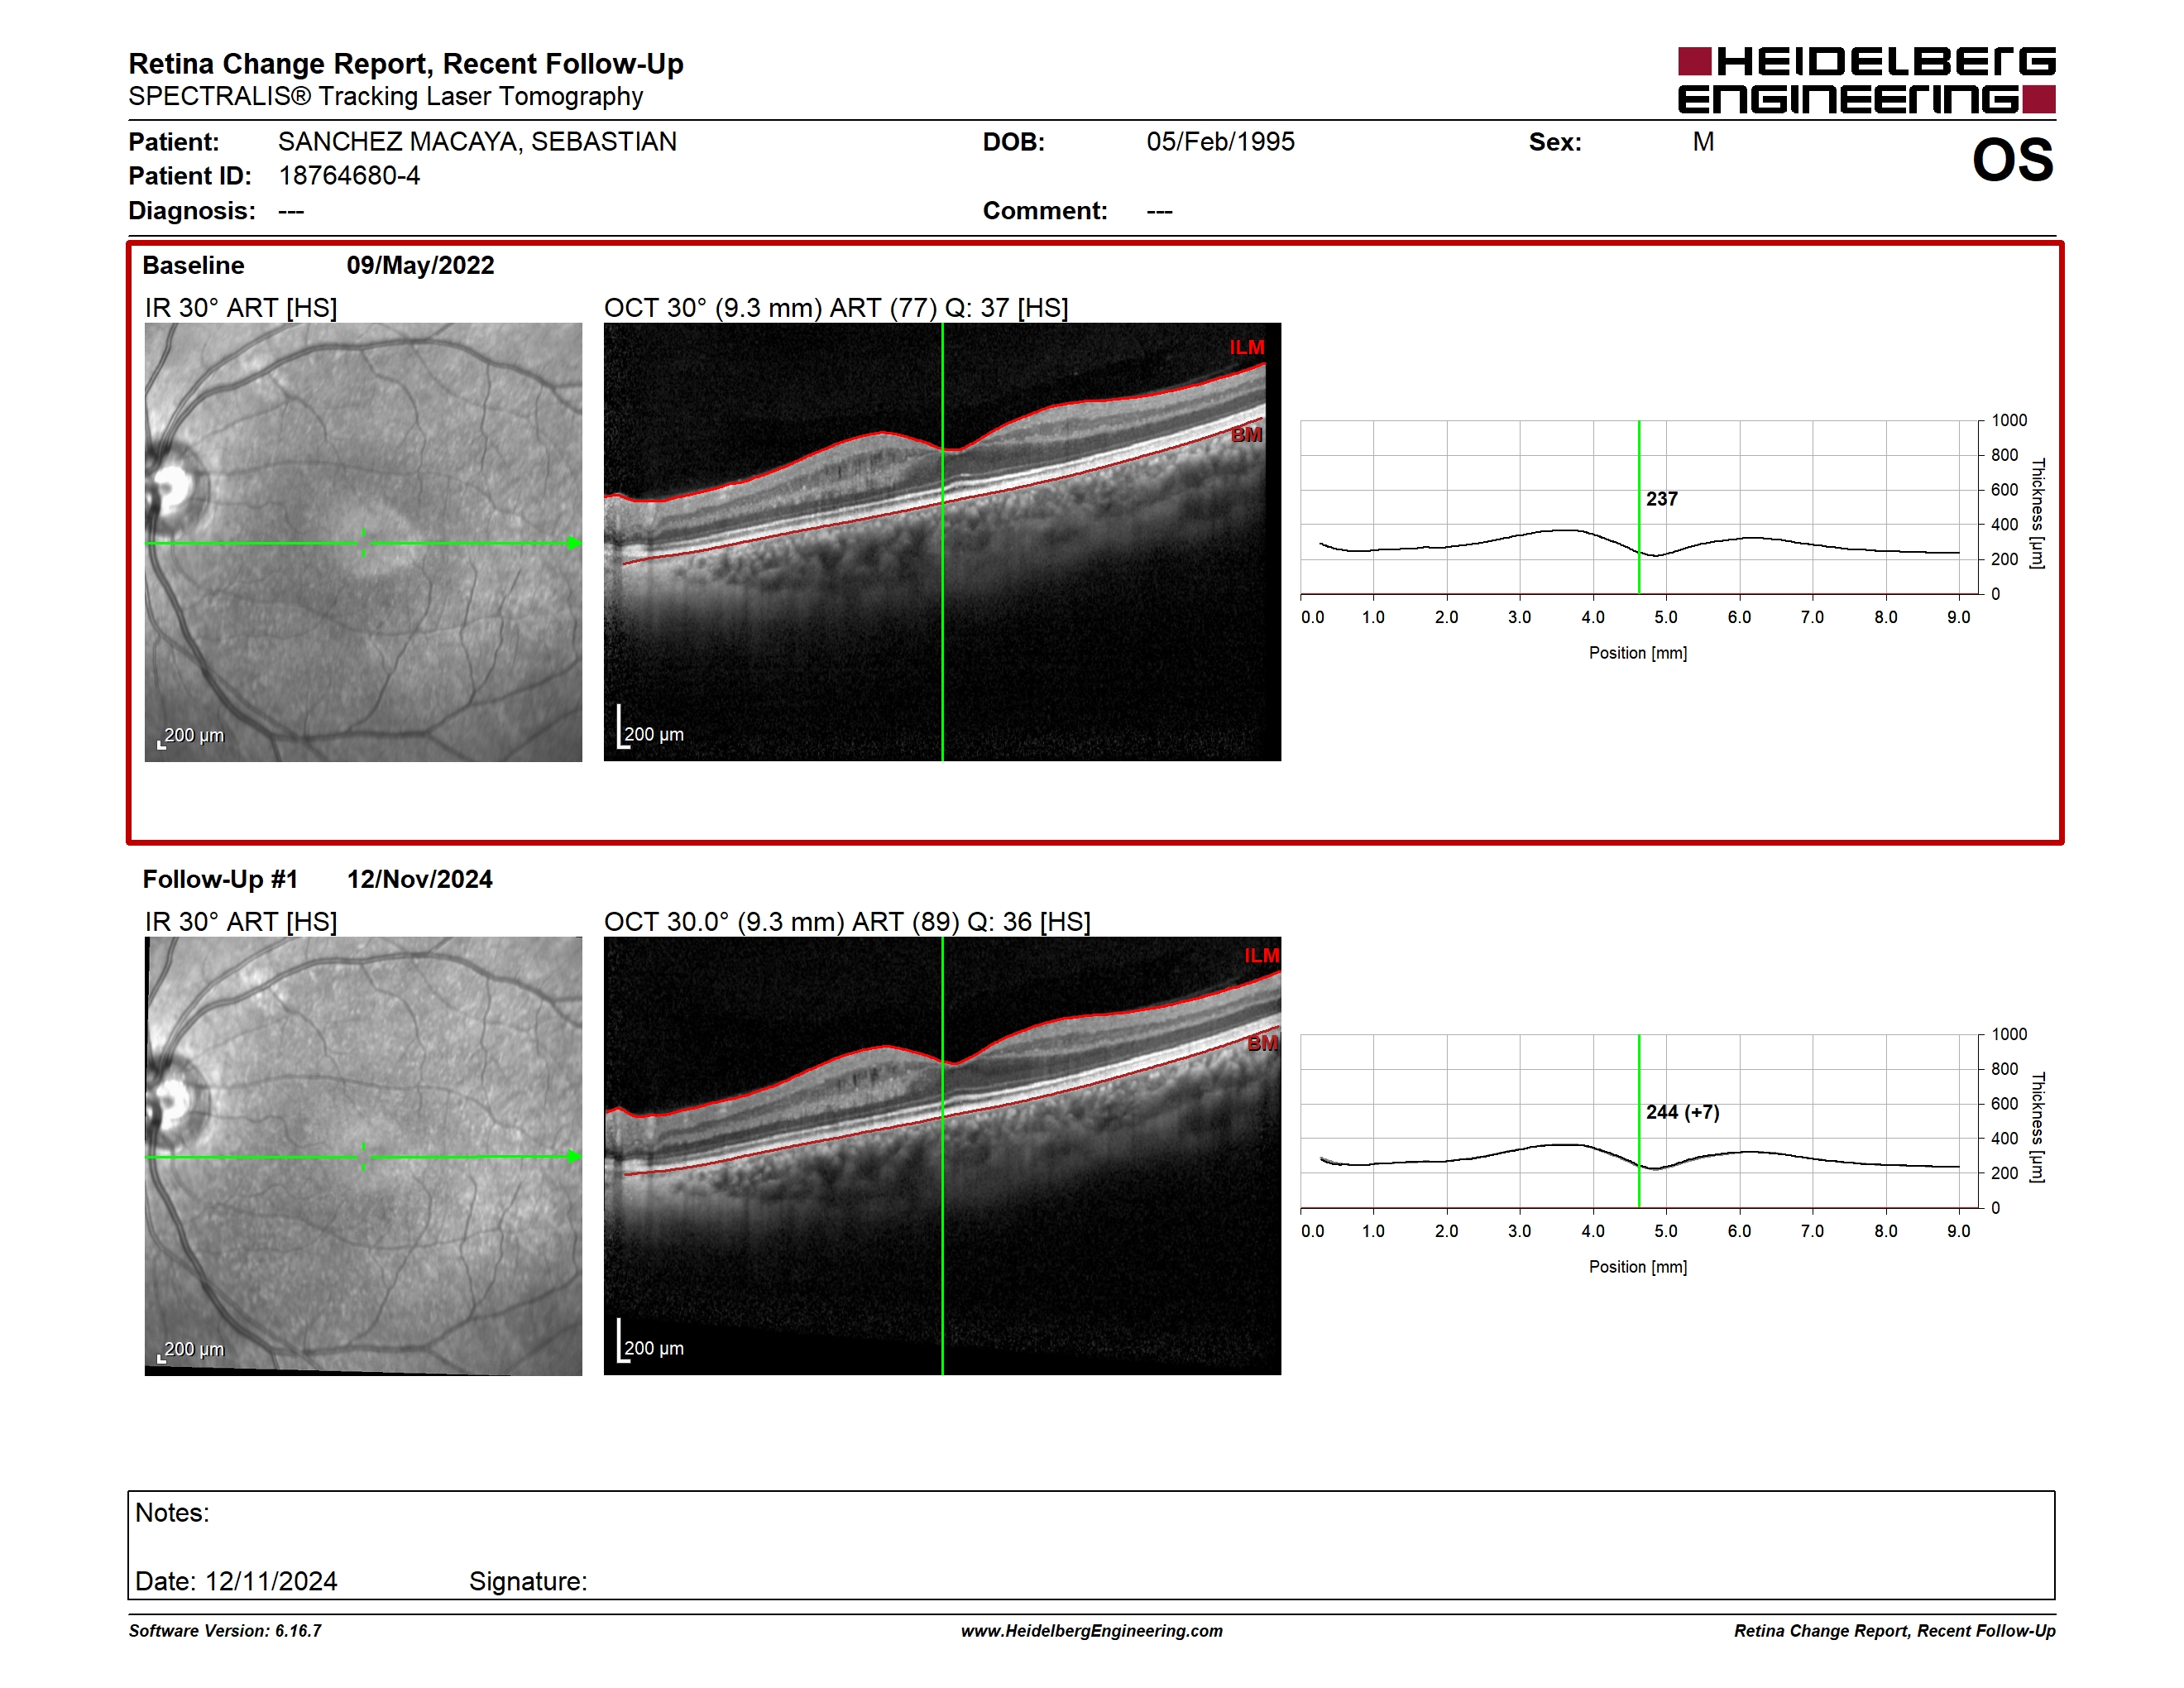Screen dimensions: 2184x1688
Task: Click the OS eye laterality label
Action: pyautogui.click(x=2012, y=161)
